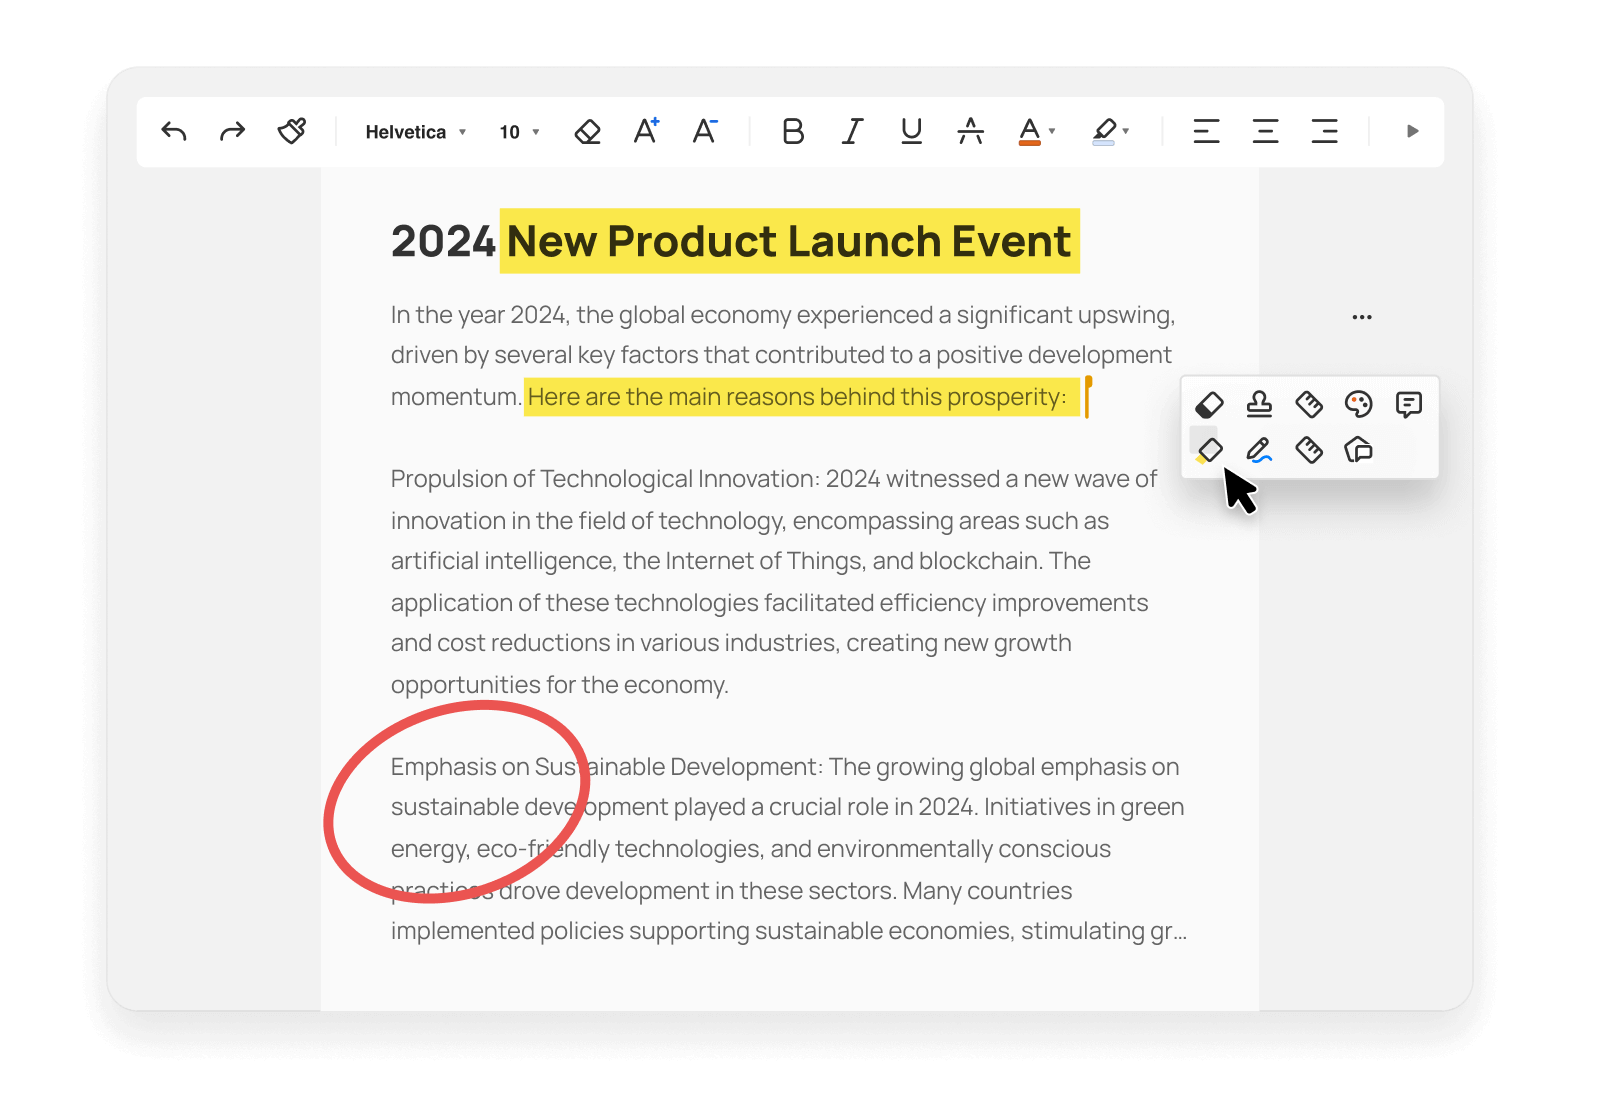This screenshot has width=1600, height=1100.
Task: Select the comment note speech-bubble tool
Action: click(x=1408, y=404)
